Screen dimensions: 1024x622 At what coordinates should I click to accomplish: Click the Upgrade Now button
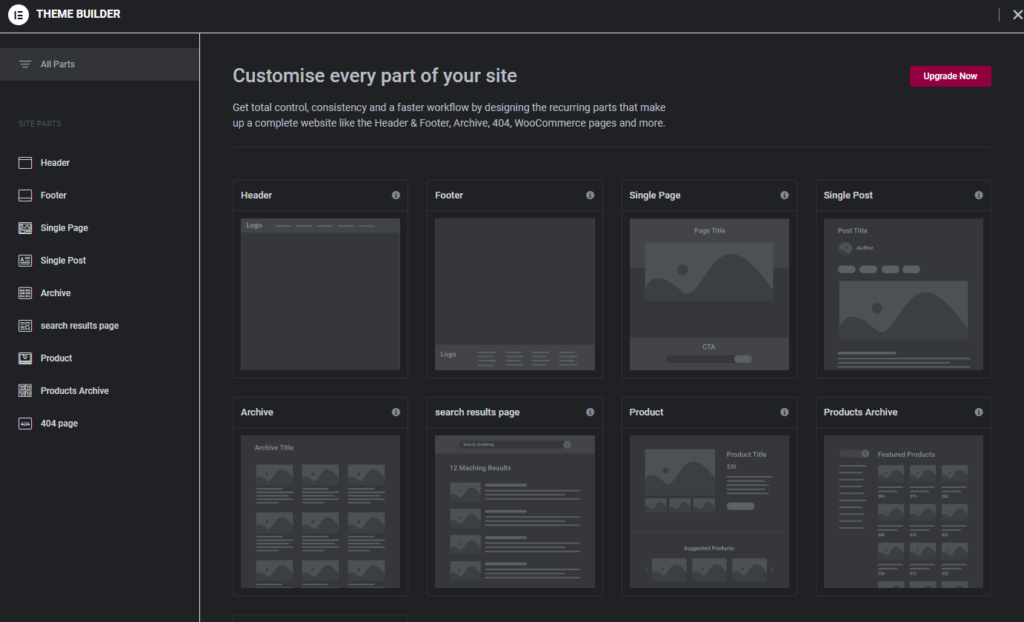(950, 76)
